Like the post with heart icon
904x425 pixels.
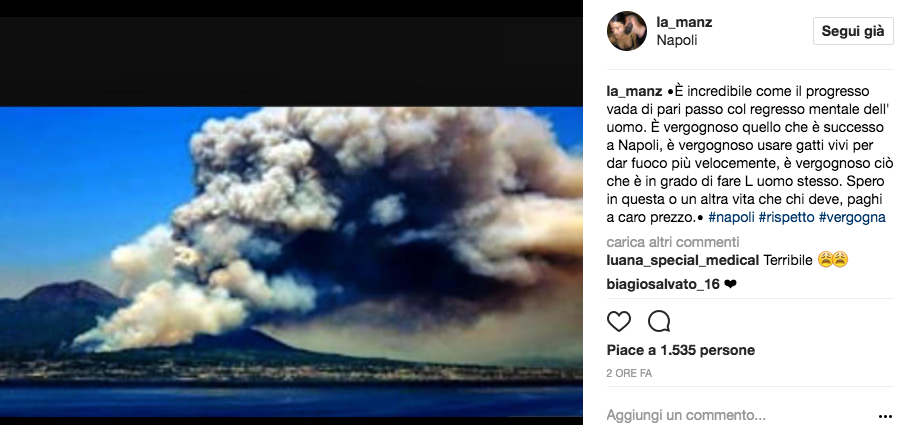coord(619,321)
